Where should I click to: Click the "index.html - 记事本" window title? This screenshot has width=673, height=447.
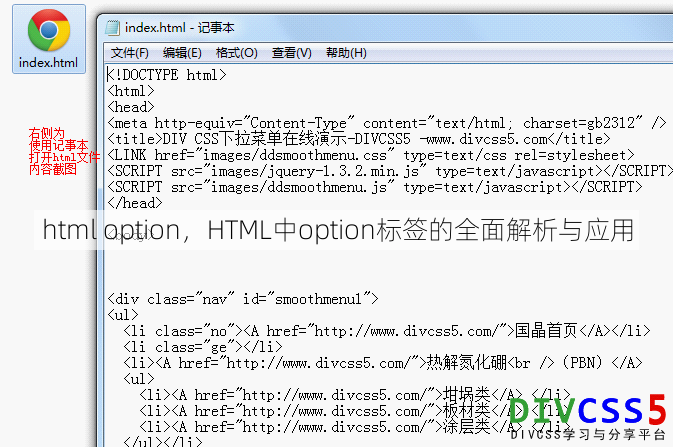point(179,28)
